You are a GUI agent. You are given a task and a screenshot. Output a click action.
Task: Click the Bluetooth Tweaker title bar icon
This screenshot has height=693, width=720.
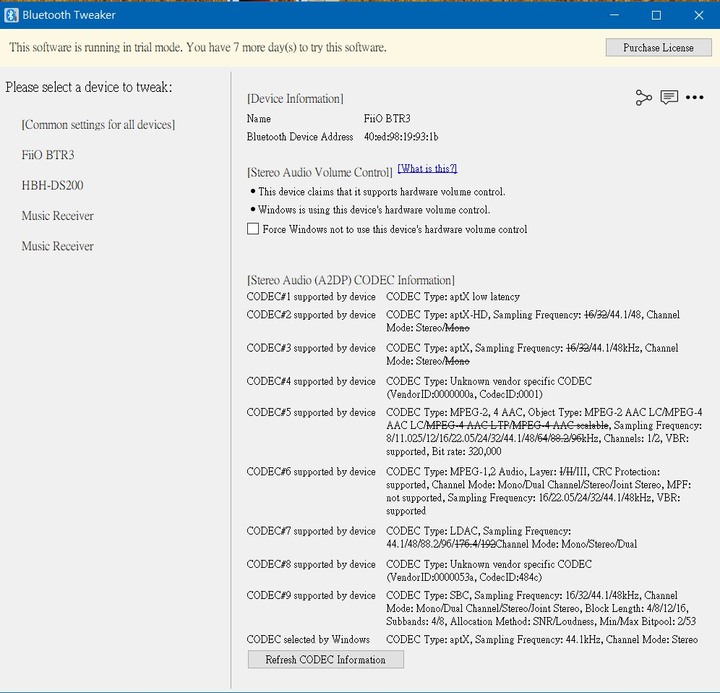(11, 15)
